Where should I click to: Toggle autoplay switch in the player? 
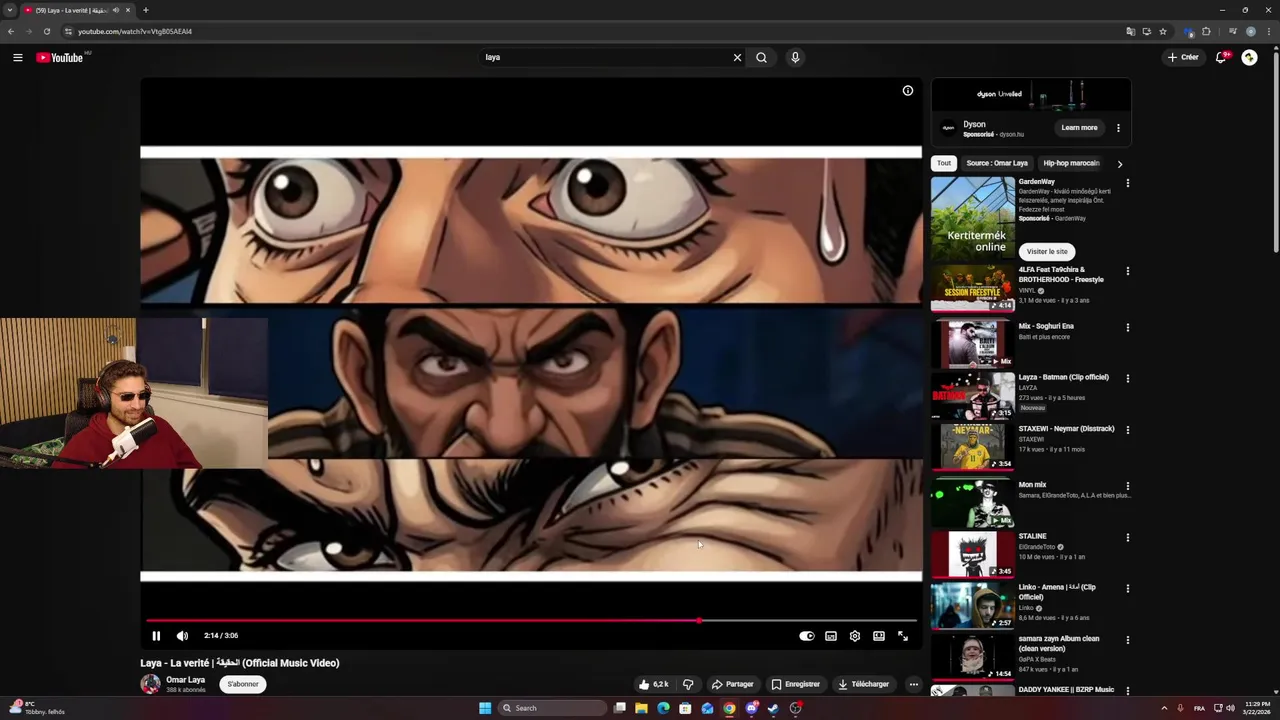pos(807,636)
